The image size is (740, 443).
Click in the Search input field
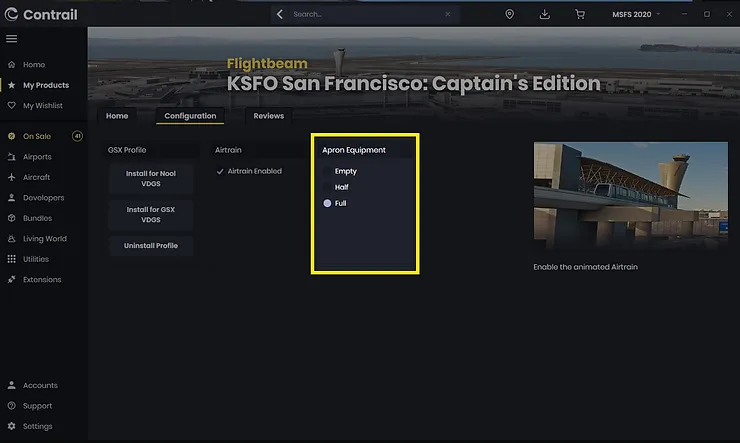point(367,14)
